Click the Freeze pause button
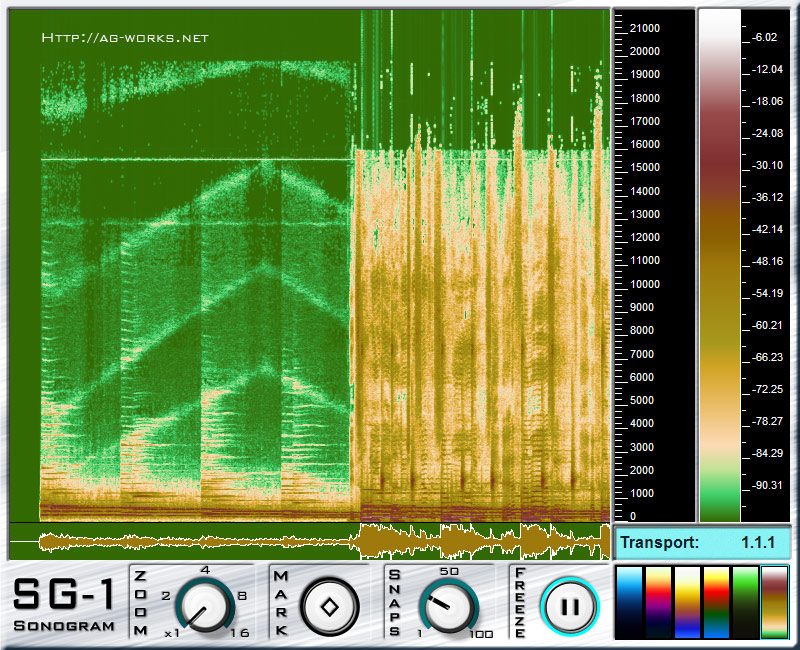The width and height of the screenshot is (800, 650). pos(568,606)
